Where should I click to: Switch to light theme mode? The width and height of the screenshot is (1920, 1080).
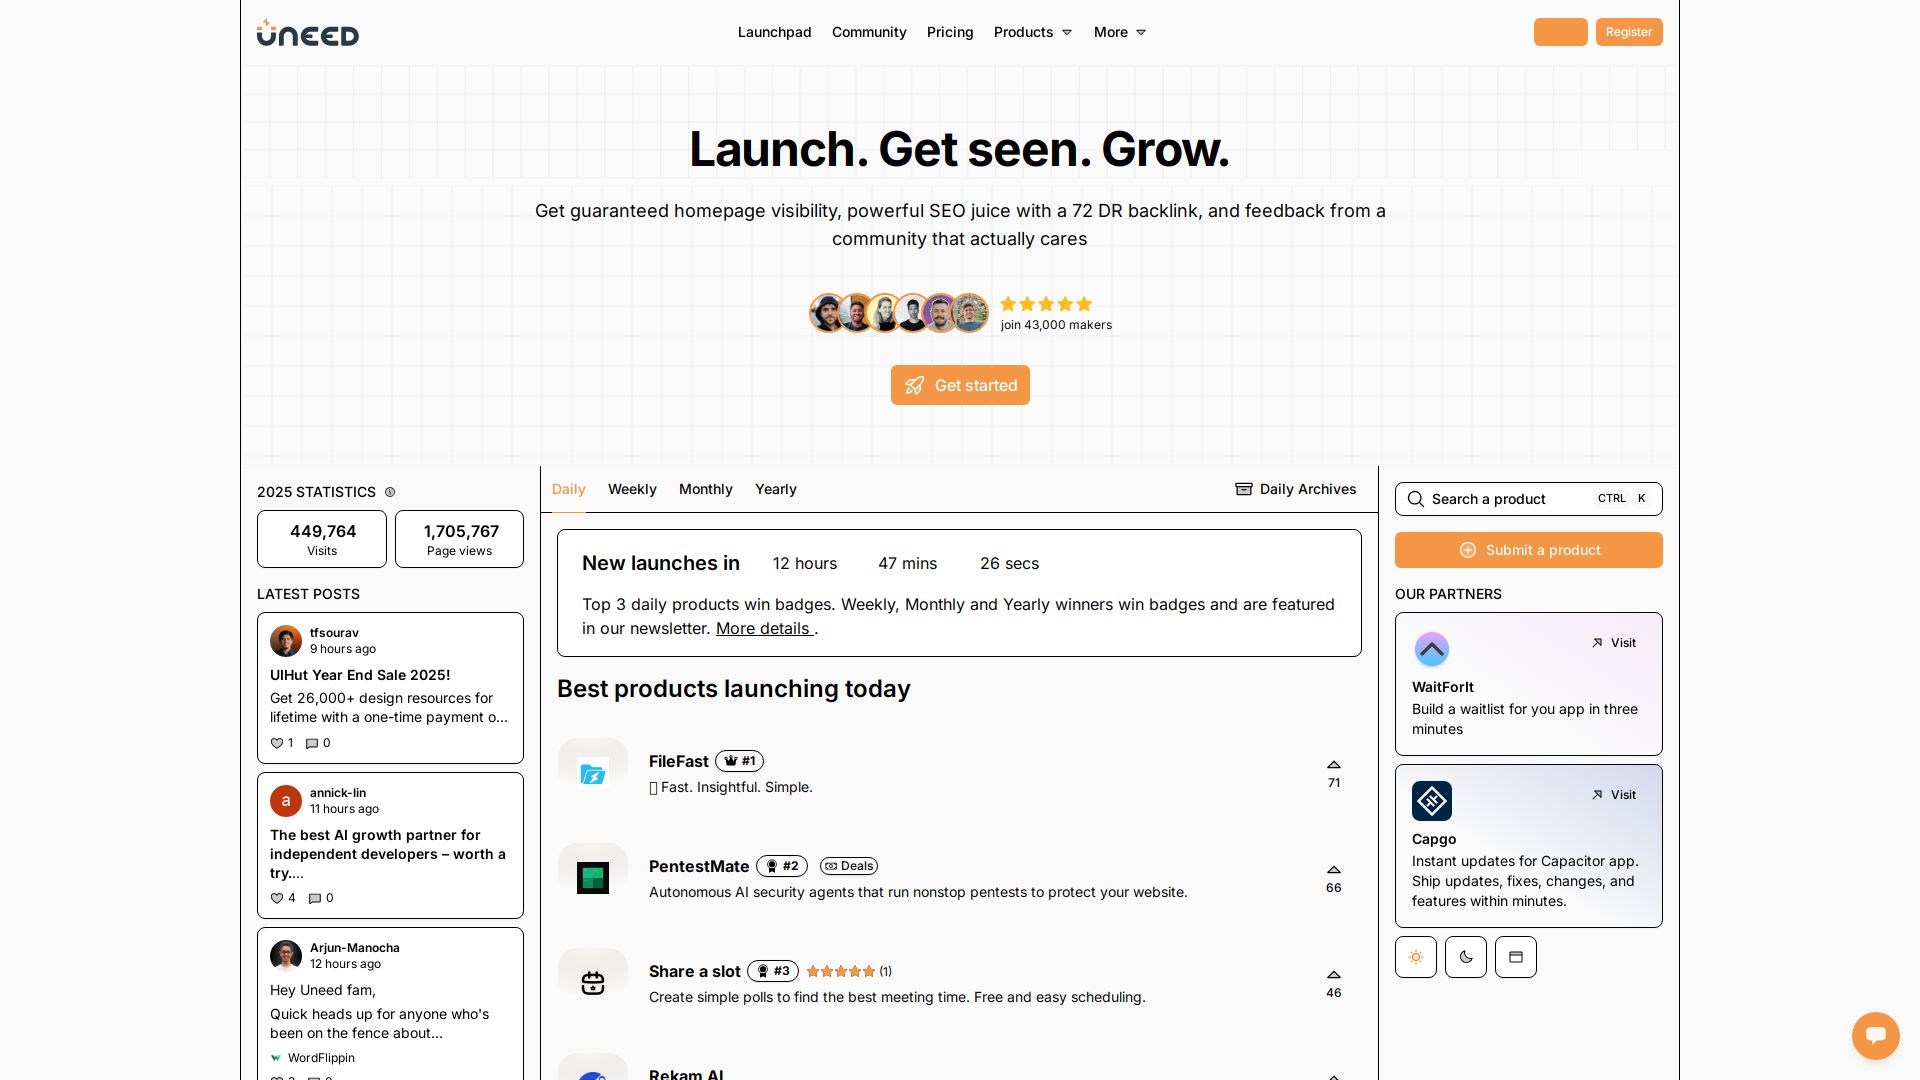point(1415,957)
